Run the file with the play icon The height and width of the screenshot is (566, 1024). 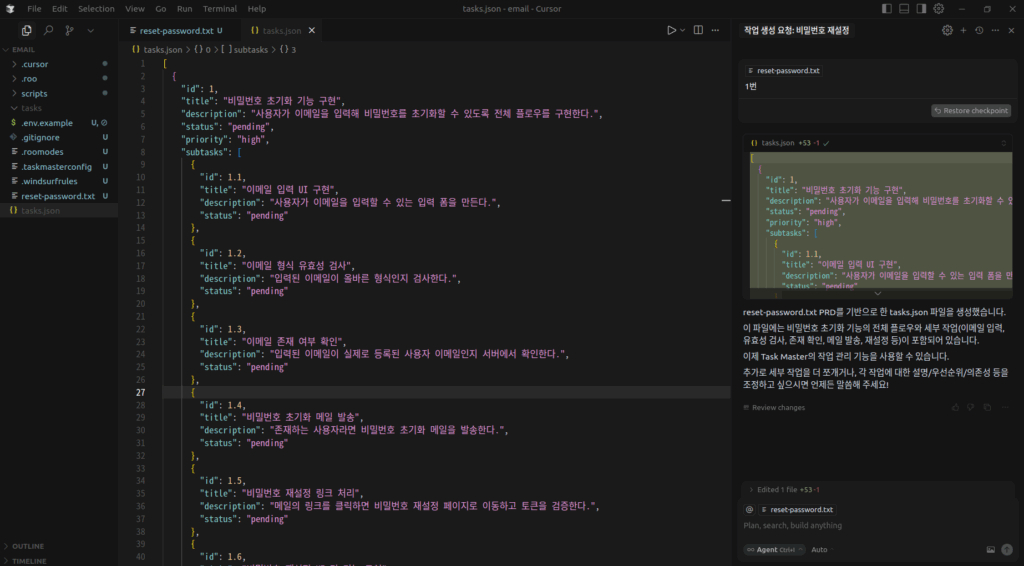pos(671,30)
